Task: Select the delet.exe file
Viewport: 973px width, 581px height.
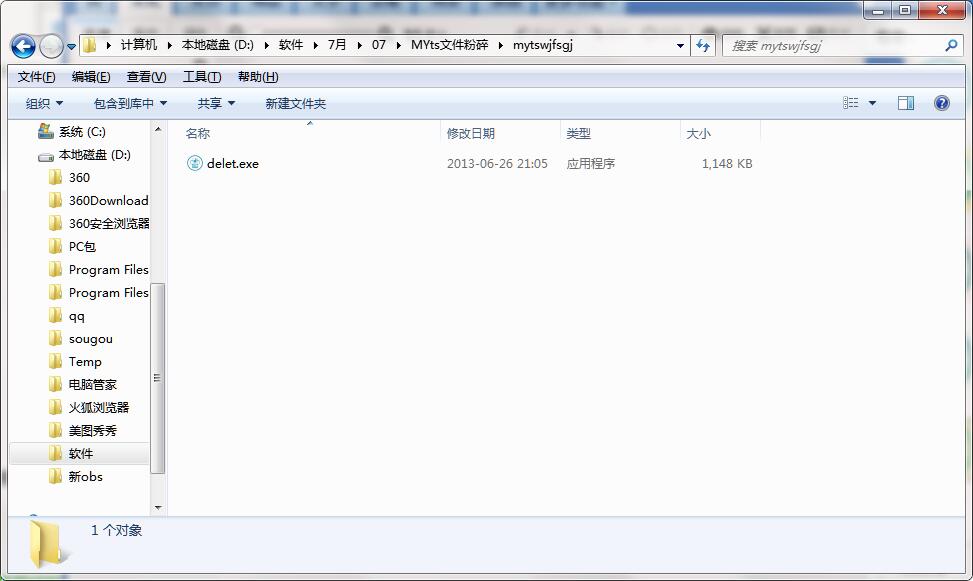Action: pyautogui.click(x=233, y=164)
